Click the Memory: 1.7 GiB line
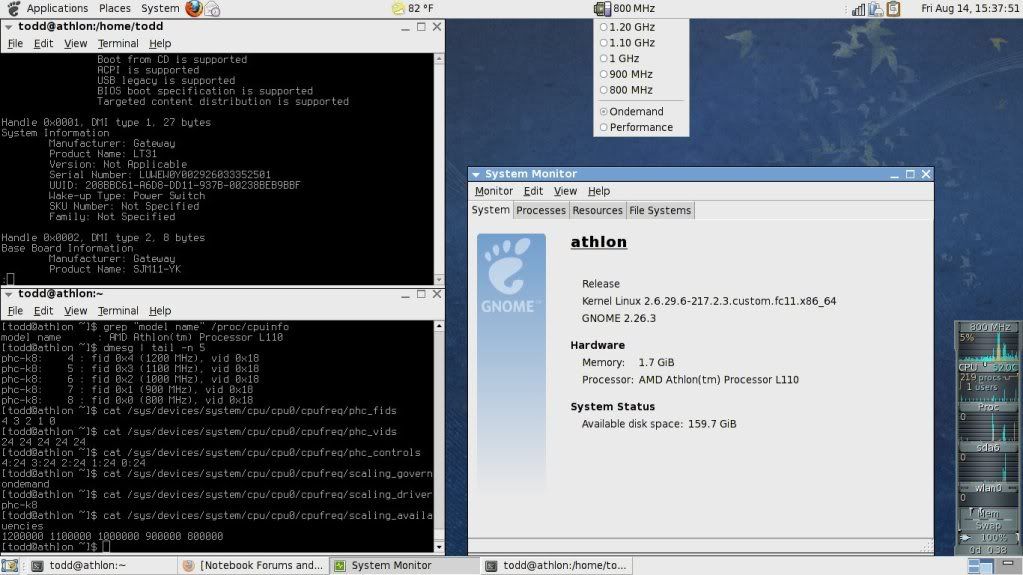The width and height of the screenshot is (1023, 575). tap(628, 362)
